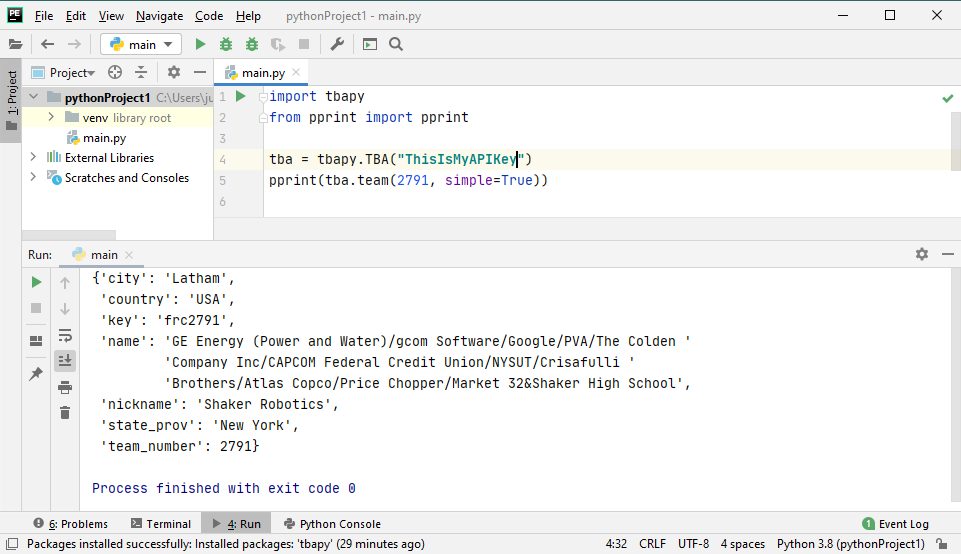Pin the run tab with pin icon
Screen dimensions: 961x554
[36, 373]
